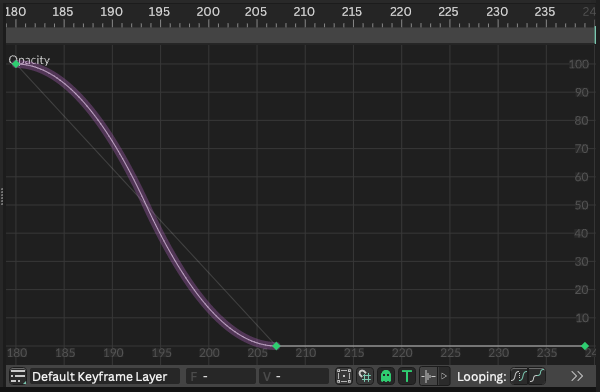This screenshot has height=392, width=600.
Task: Select the keyframe near frame 239
Action: click(x=585, y=346)
